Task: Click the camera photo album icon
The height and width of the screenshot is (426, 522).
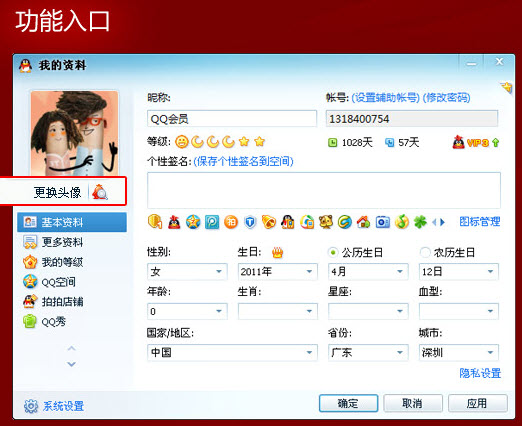Action: click(x=382, y=222)
